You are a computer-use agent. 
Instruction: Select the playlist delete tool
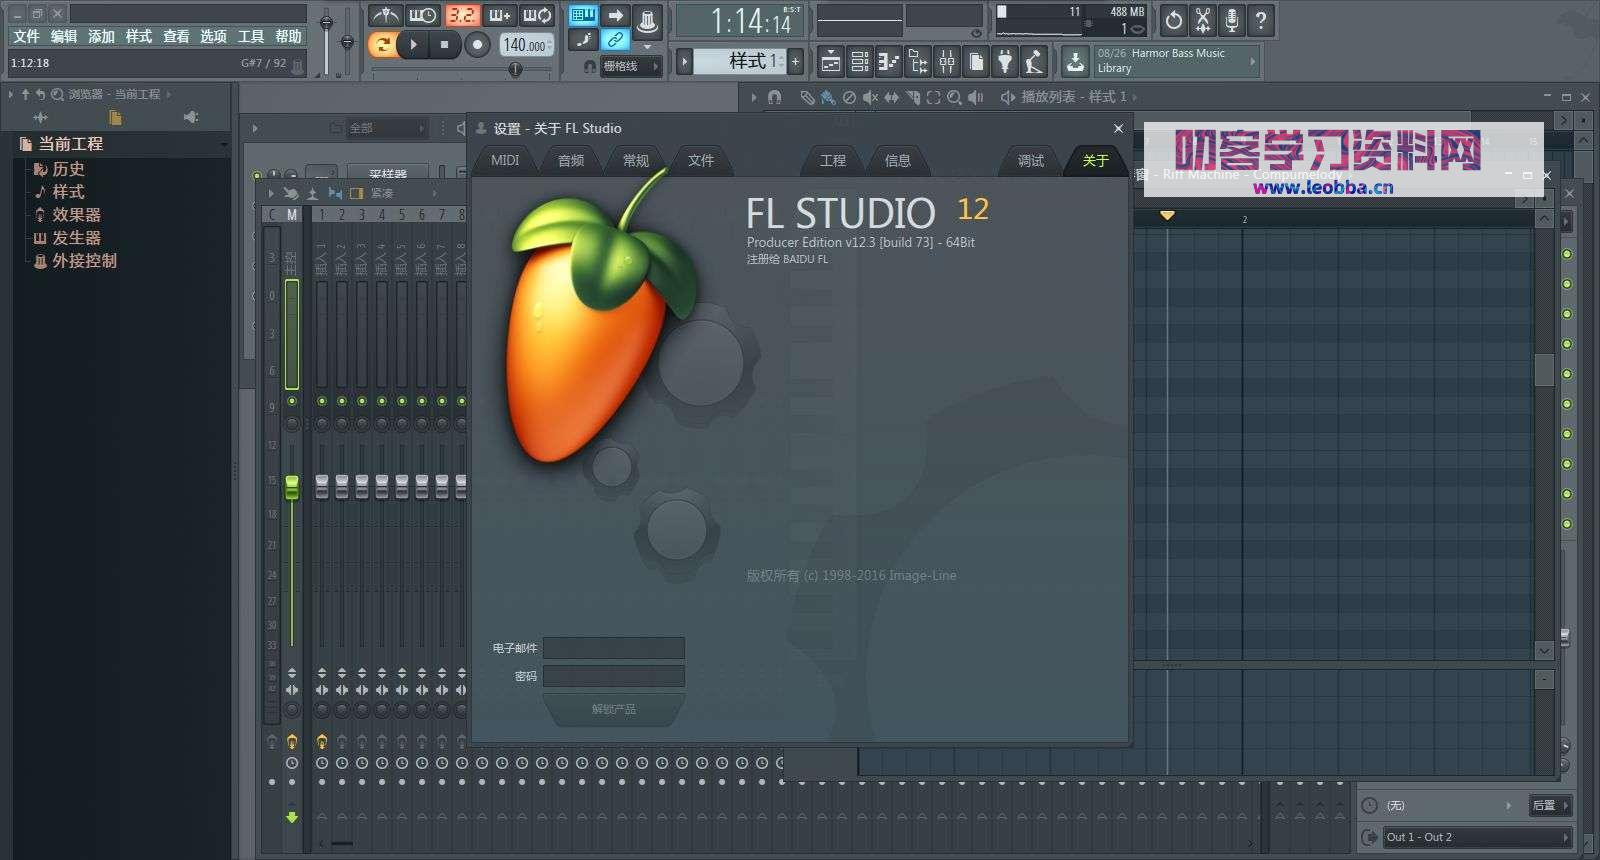[849, 97]
